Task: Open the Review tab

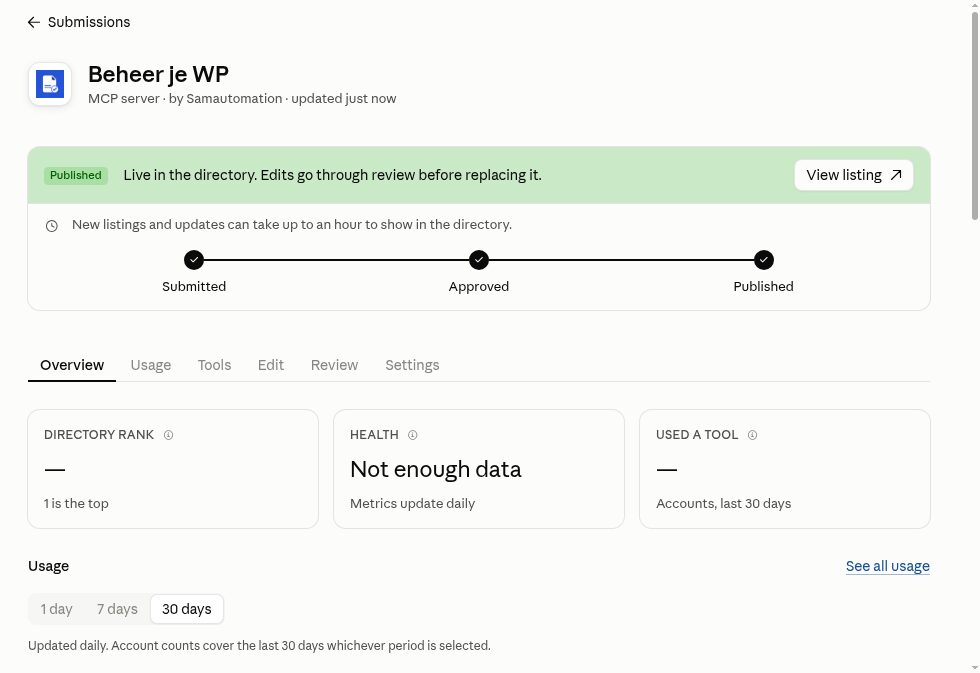Action: coord(334,365)
